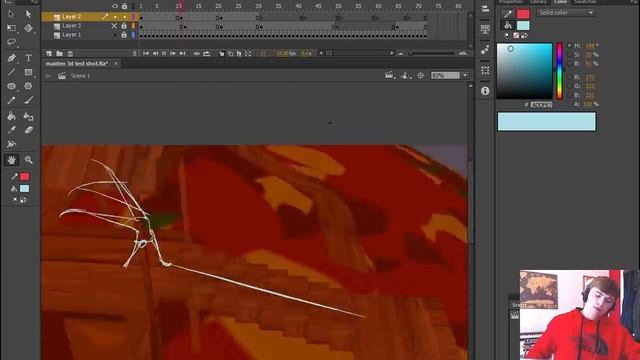The height and width of the screenshot is (360, 640).
Task: Select the Bone tool
Action: click(11, 144)
